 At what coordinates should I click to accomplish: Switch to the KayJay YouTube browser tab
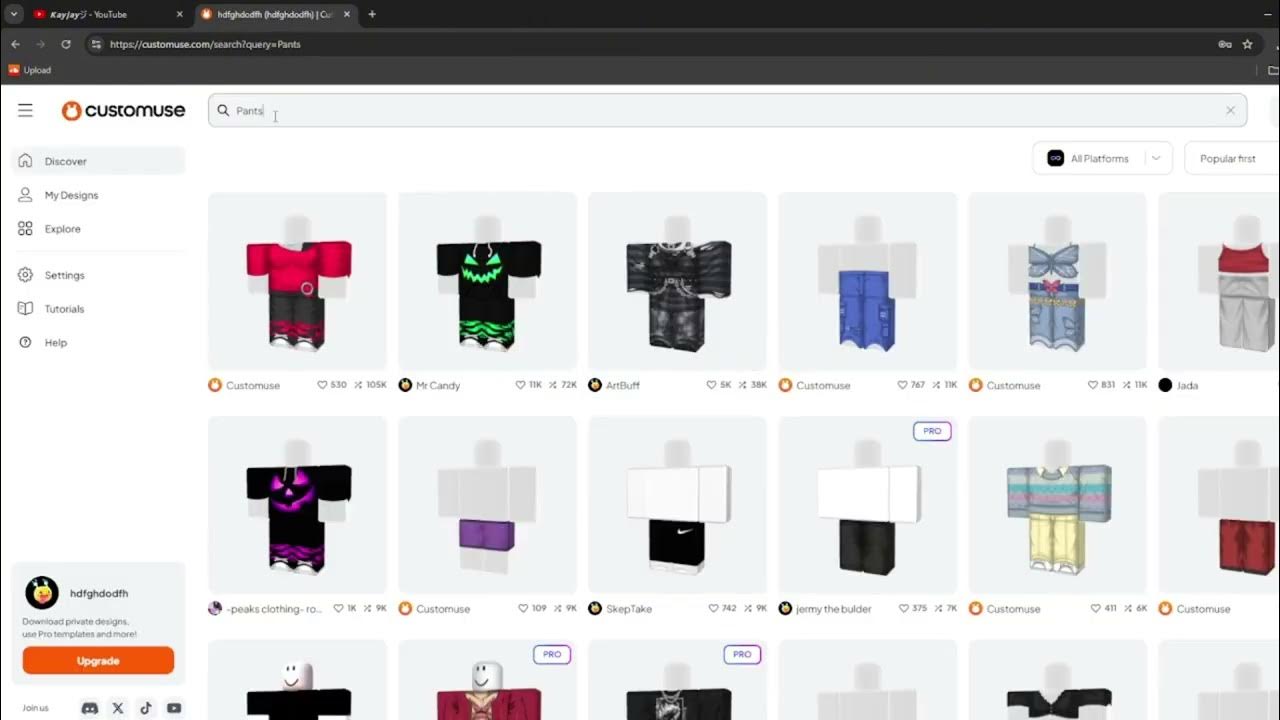pos(105,14)
